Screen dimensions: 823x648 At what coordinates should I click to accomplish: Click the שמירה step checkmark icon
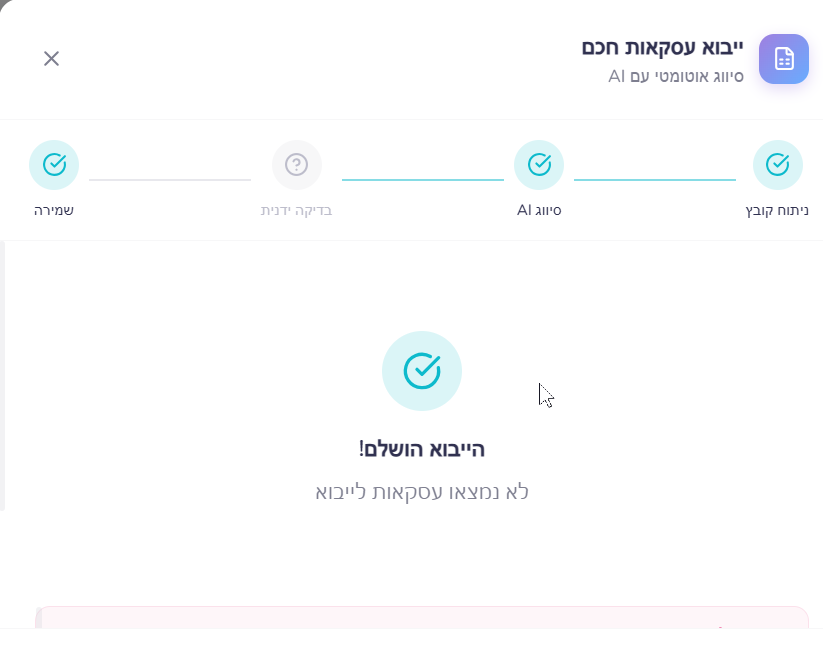(54, 165)
